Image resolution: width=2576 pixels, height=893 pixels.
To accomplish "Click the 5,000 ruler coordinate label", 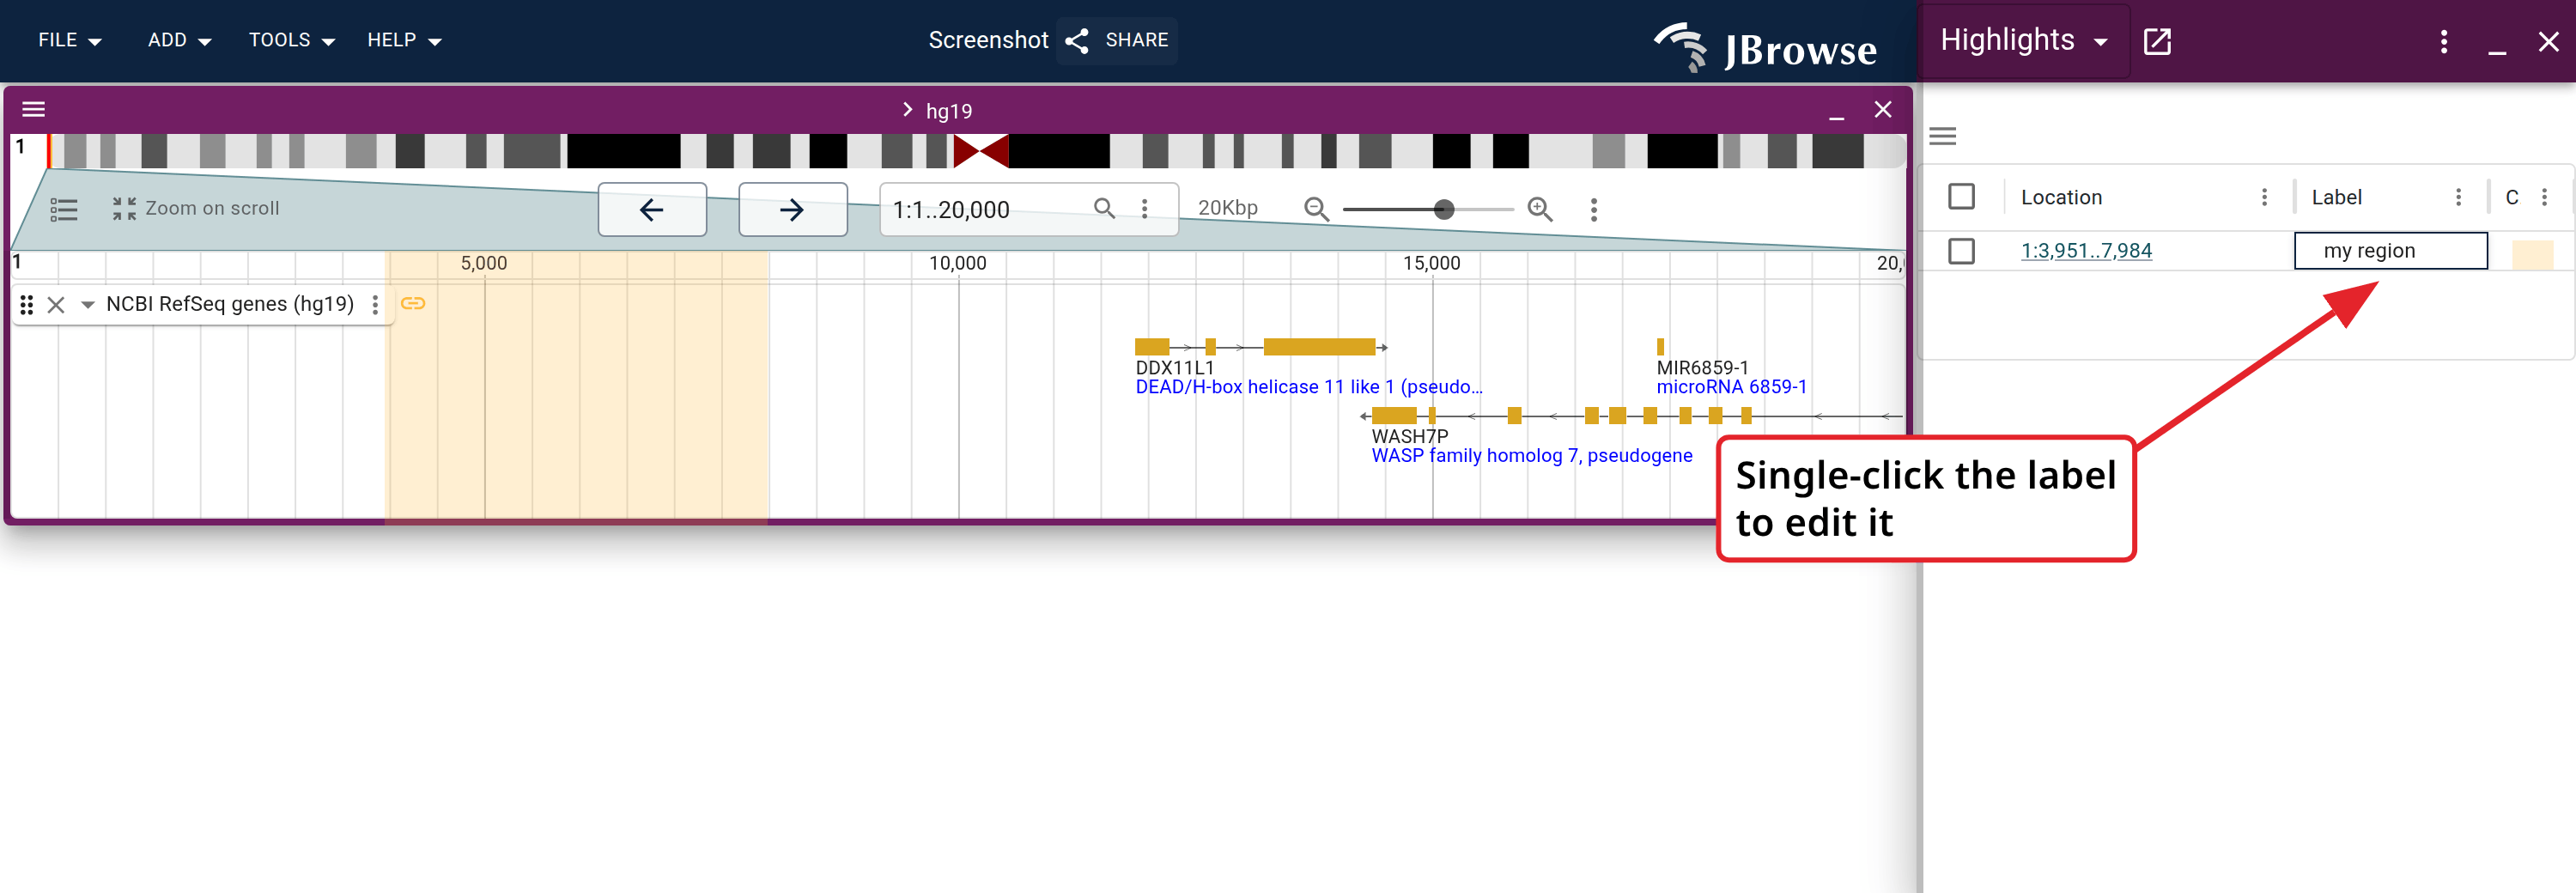I will (x=484, y=263).
